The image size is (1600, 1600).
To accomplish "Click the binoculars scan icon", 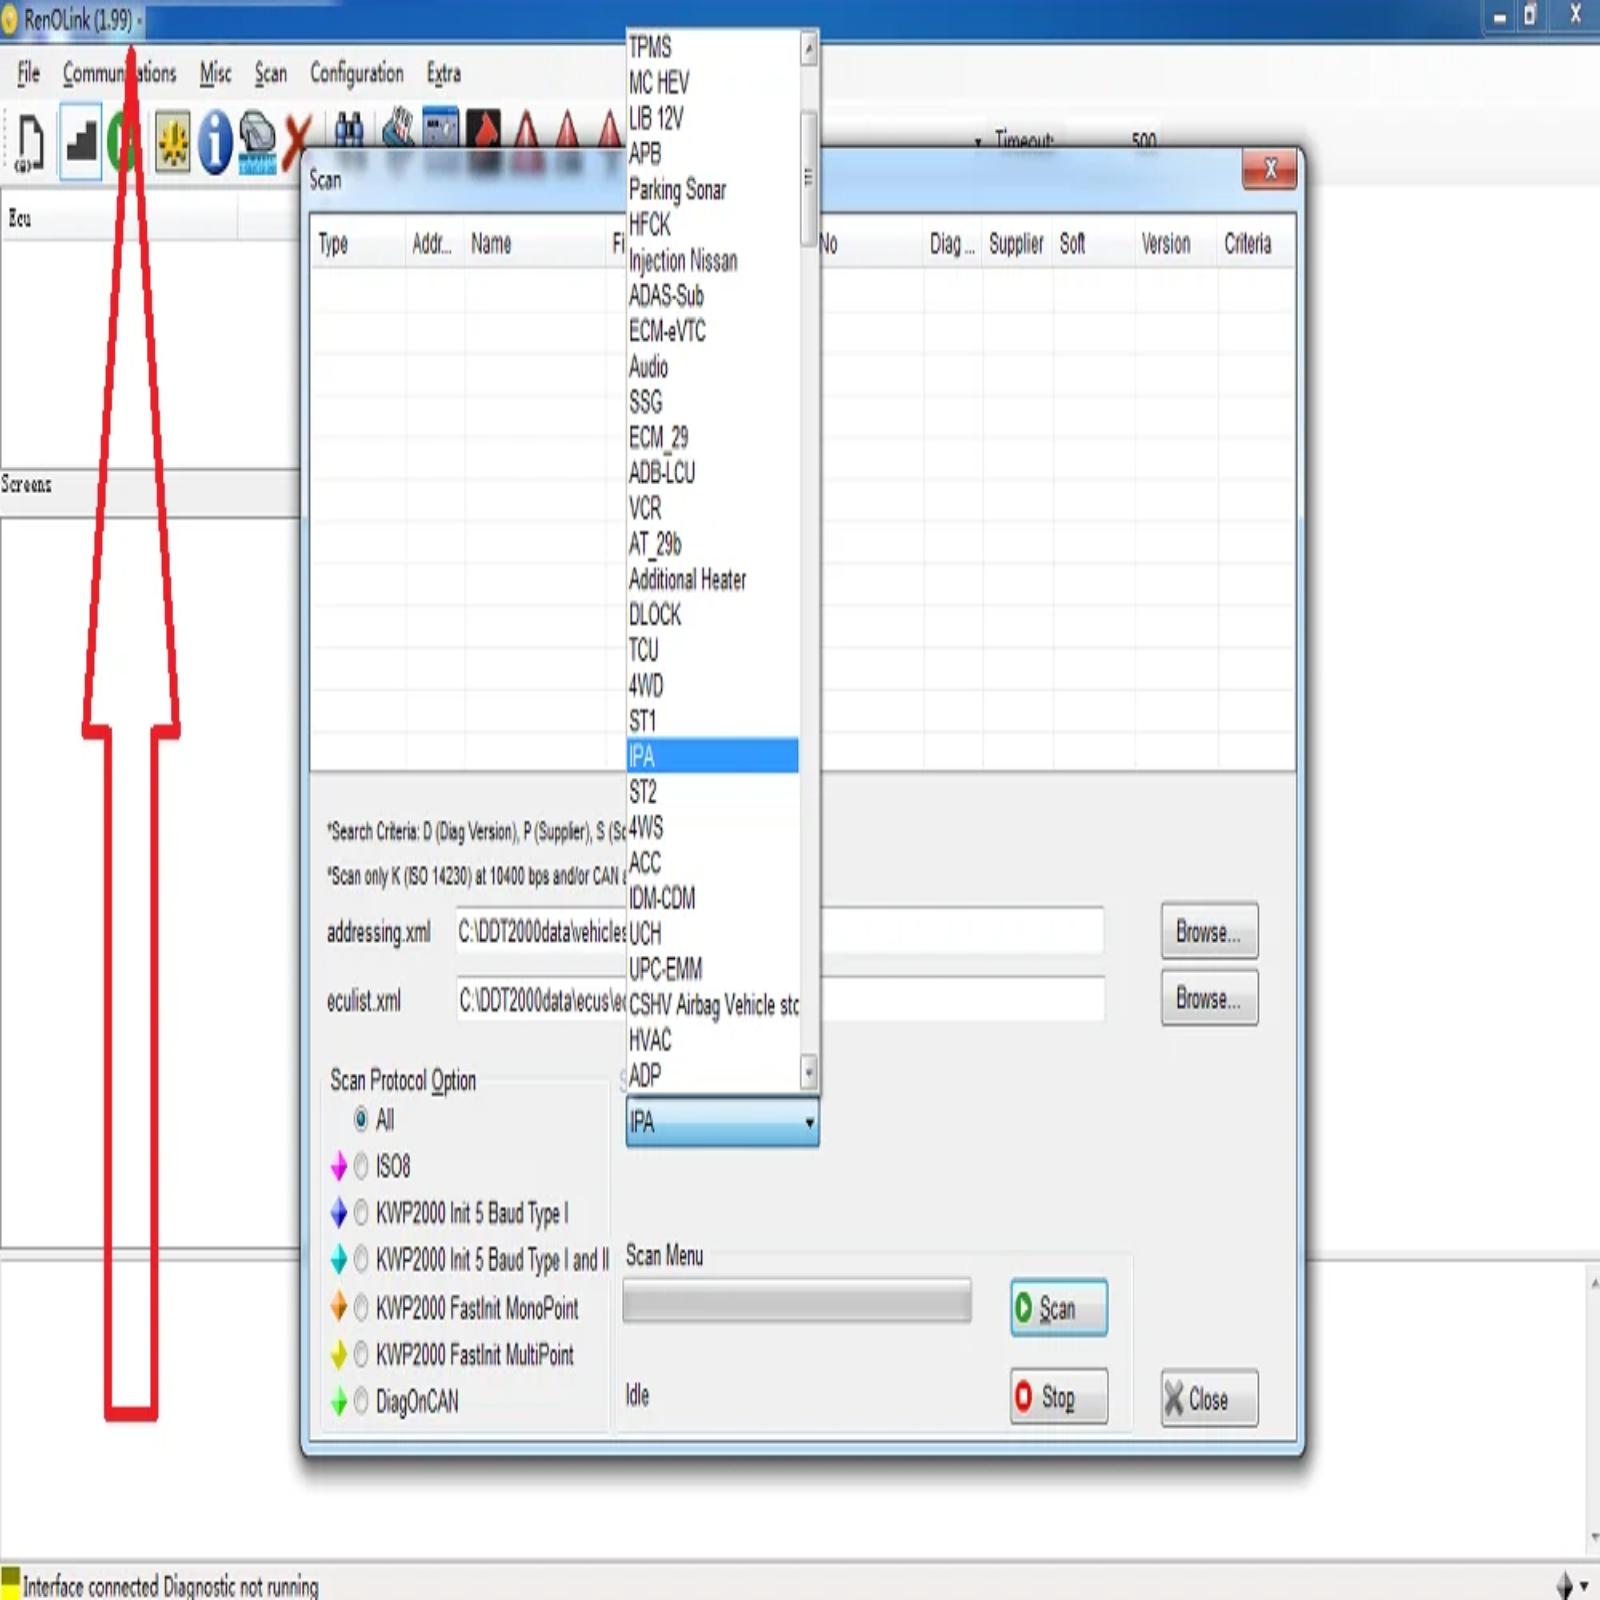I will point(349,131).
